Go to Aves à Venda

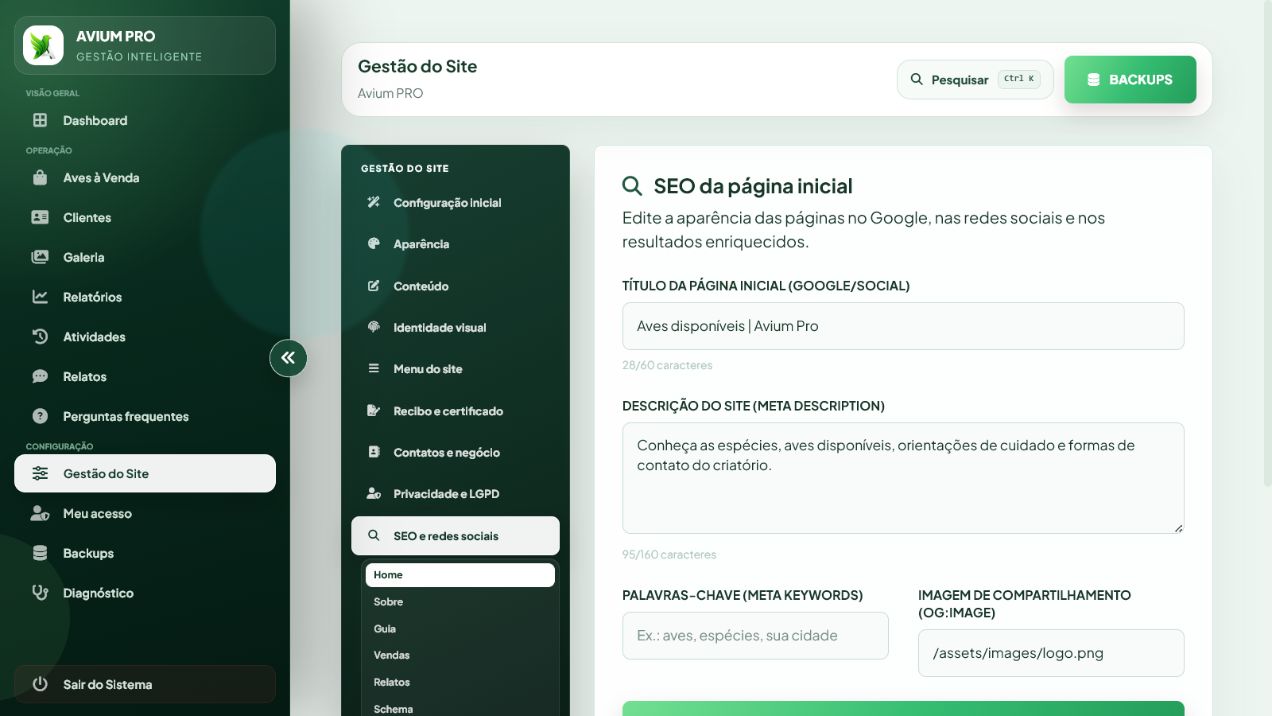pyautogui.click(x=145, y=178)
